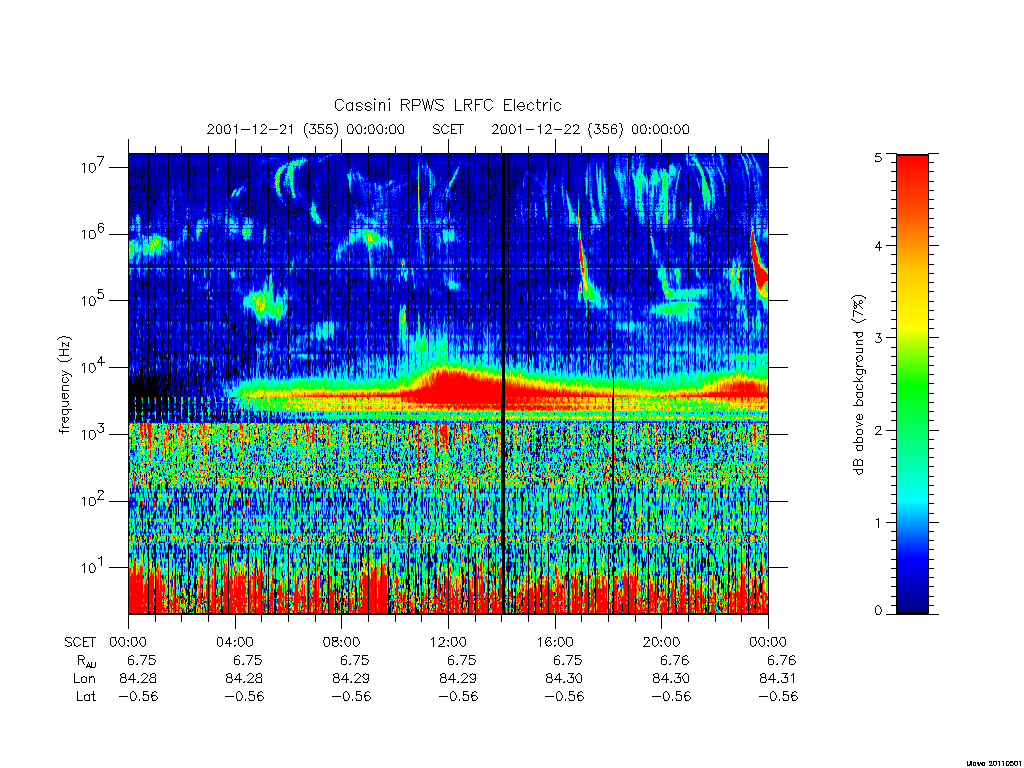Click longitude value "84.28" under 04:00
The image size is (1024, 768).
click(x=244, y=679)
